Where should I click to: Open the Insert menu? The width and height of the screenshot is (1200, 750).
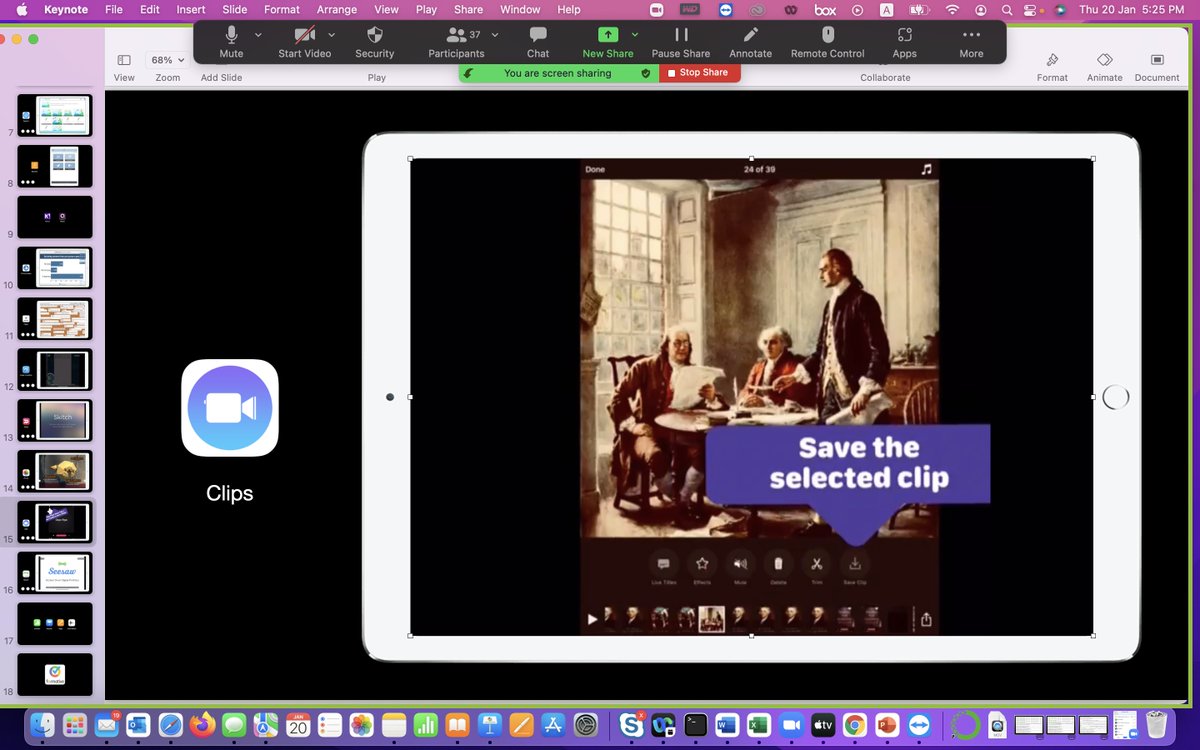(191, 9)
